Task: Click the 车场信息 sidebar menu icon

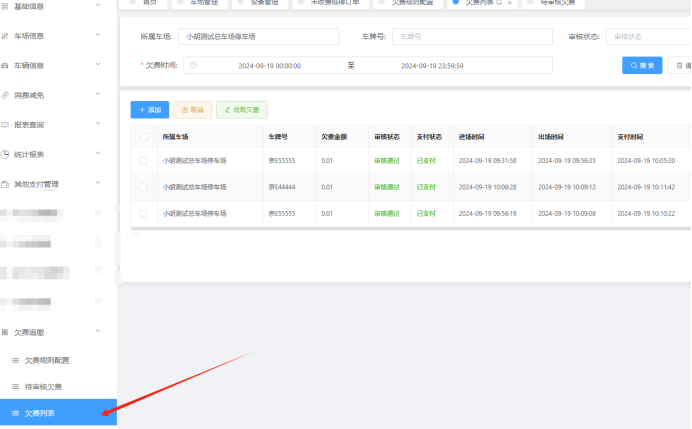Action: (5, 36)
